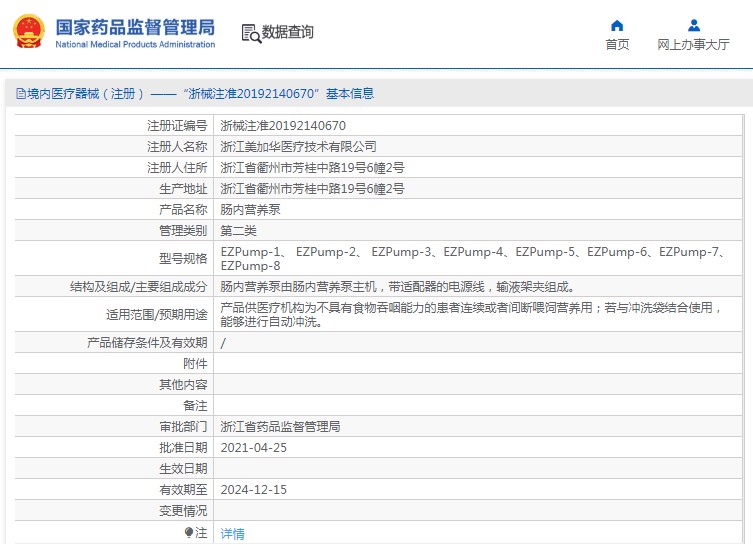Click the bulb icon beside 注
The image size is (753, 544).
[188, 533]
